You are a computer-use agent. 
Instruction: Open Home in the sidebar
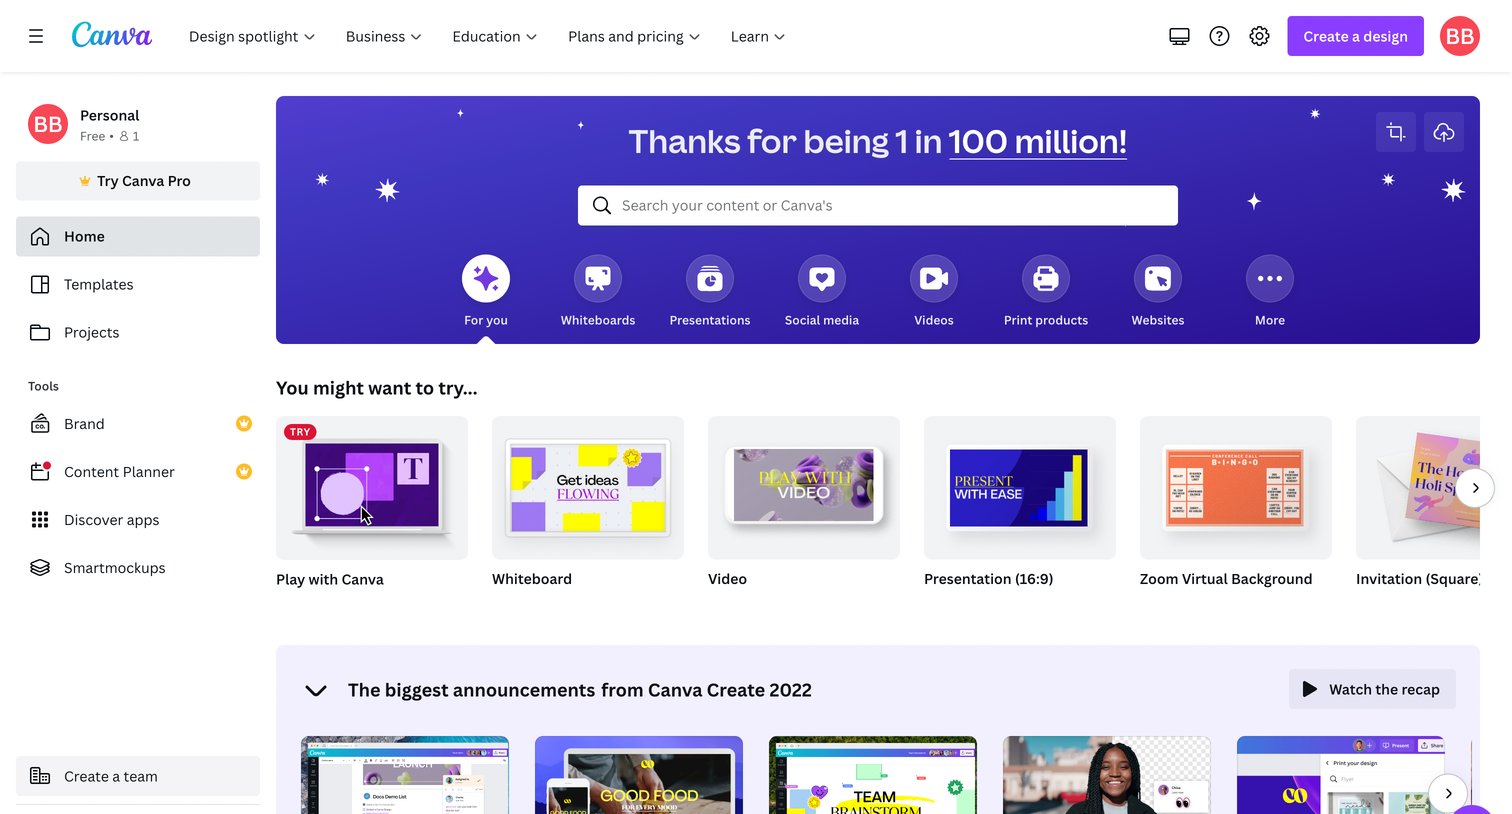pyautogui.click(x=138, y=236)
